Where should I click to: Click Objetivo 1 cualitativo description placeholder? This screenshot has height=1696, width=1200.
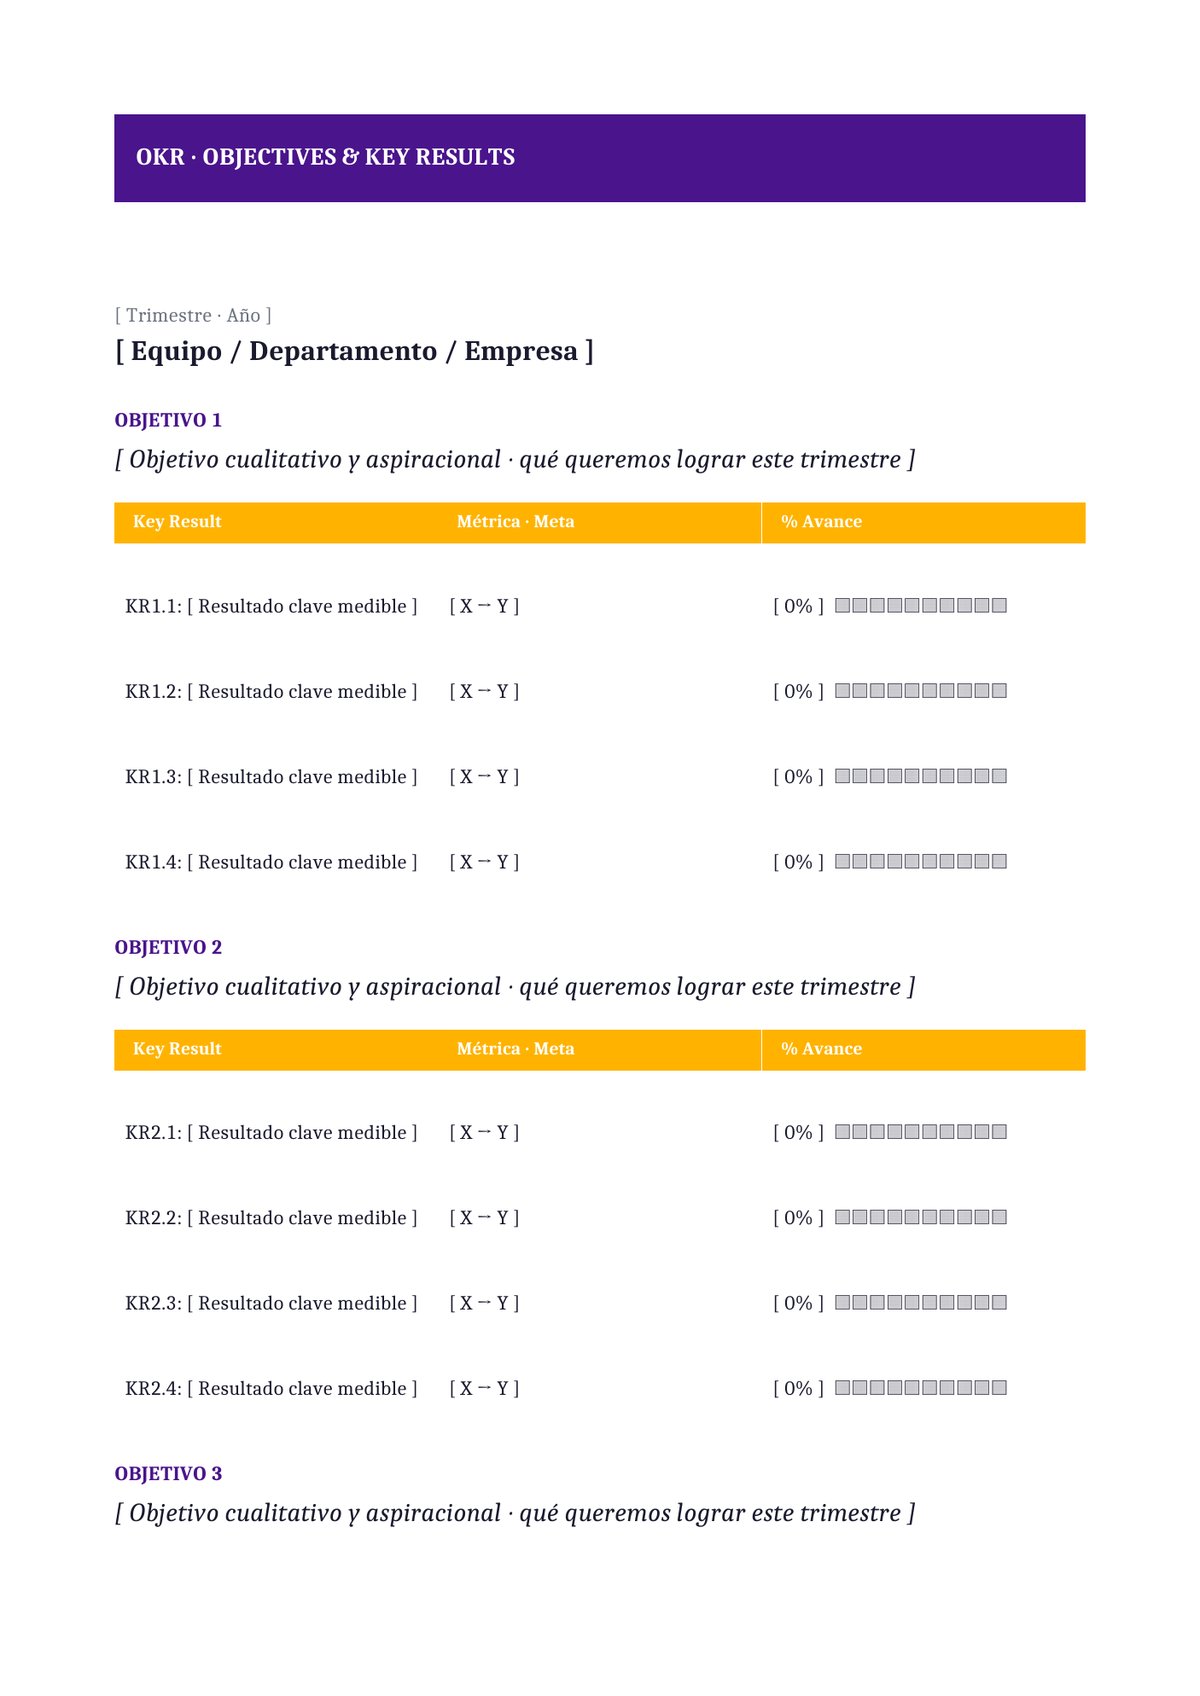pos(515,460)
